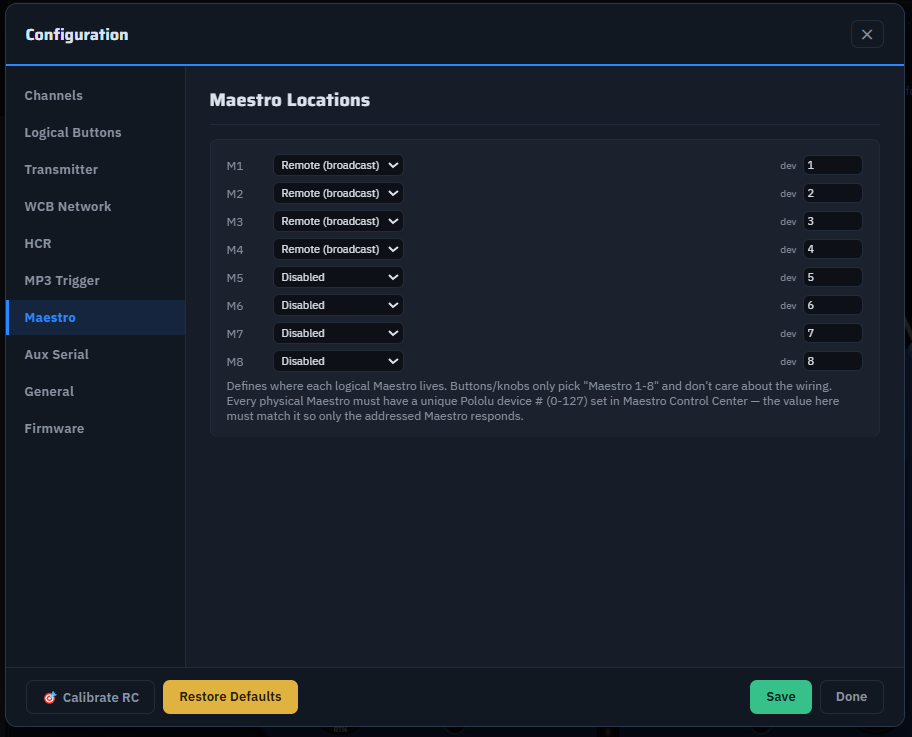
Task: Click the M1 dev number field
Action: [832, 165]
